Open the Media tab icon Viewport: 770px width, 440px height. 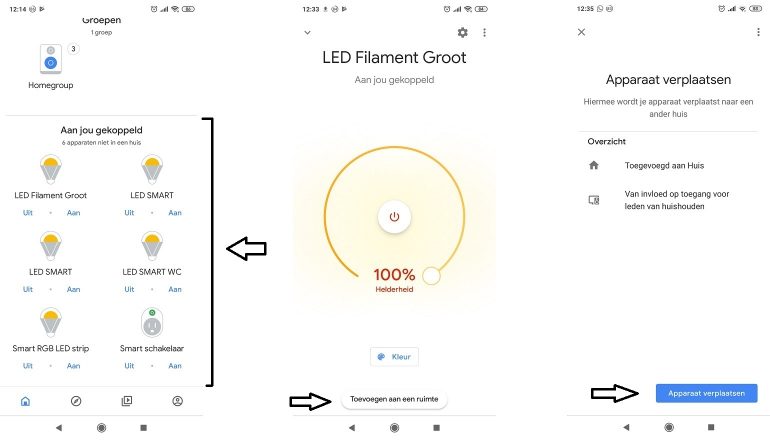pyautogui.click(x=127, y=401)
